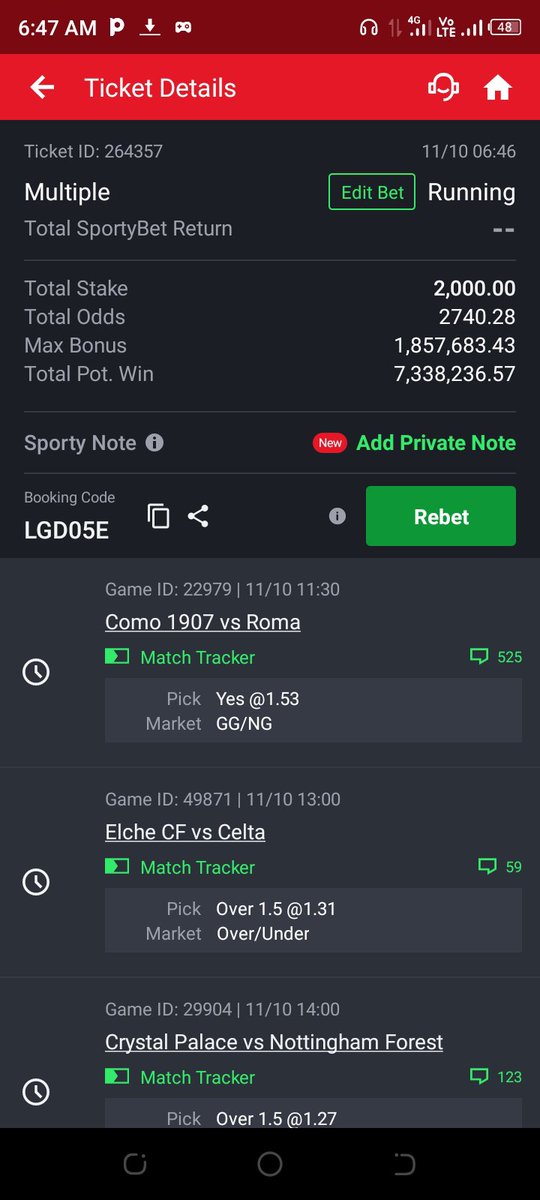The image size is (540, 1200).
Task: Open Como 1907 vs Roma match link
Action: pyautogui.click(x=203, y=622)
